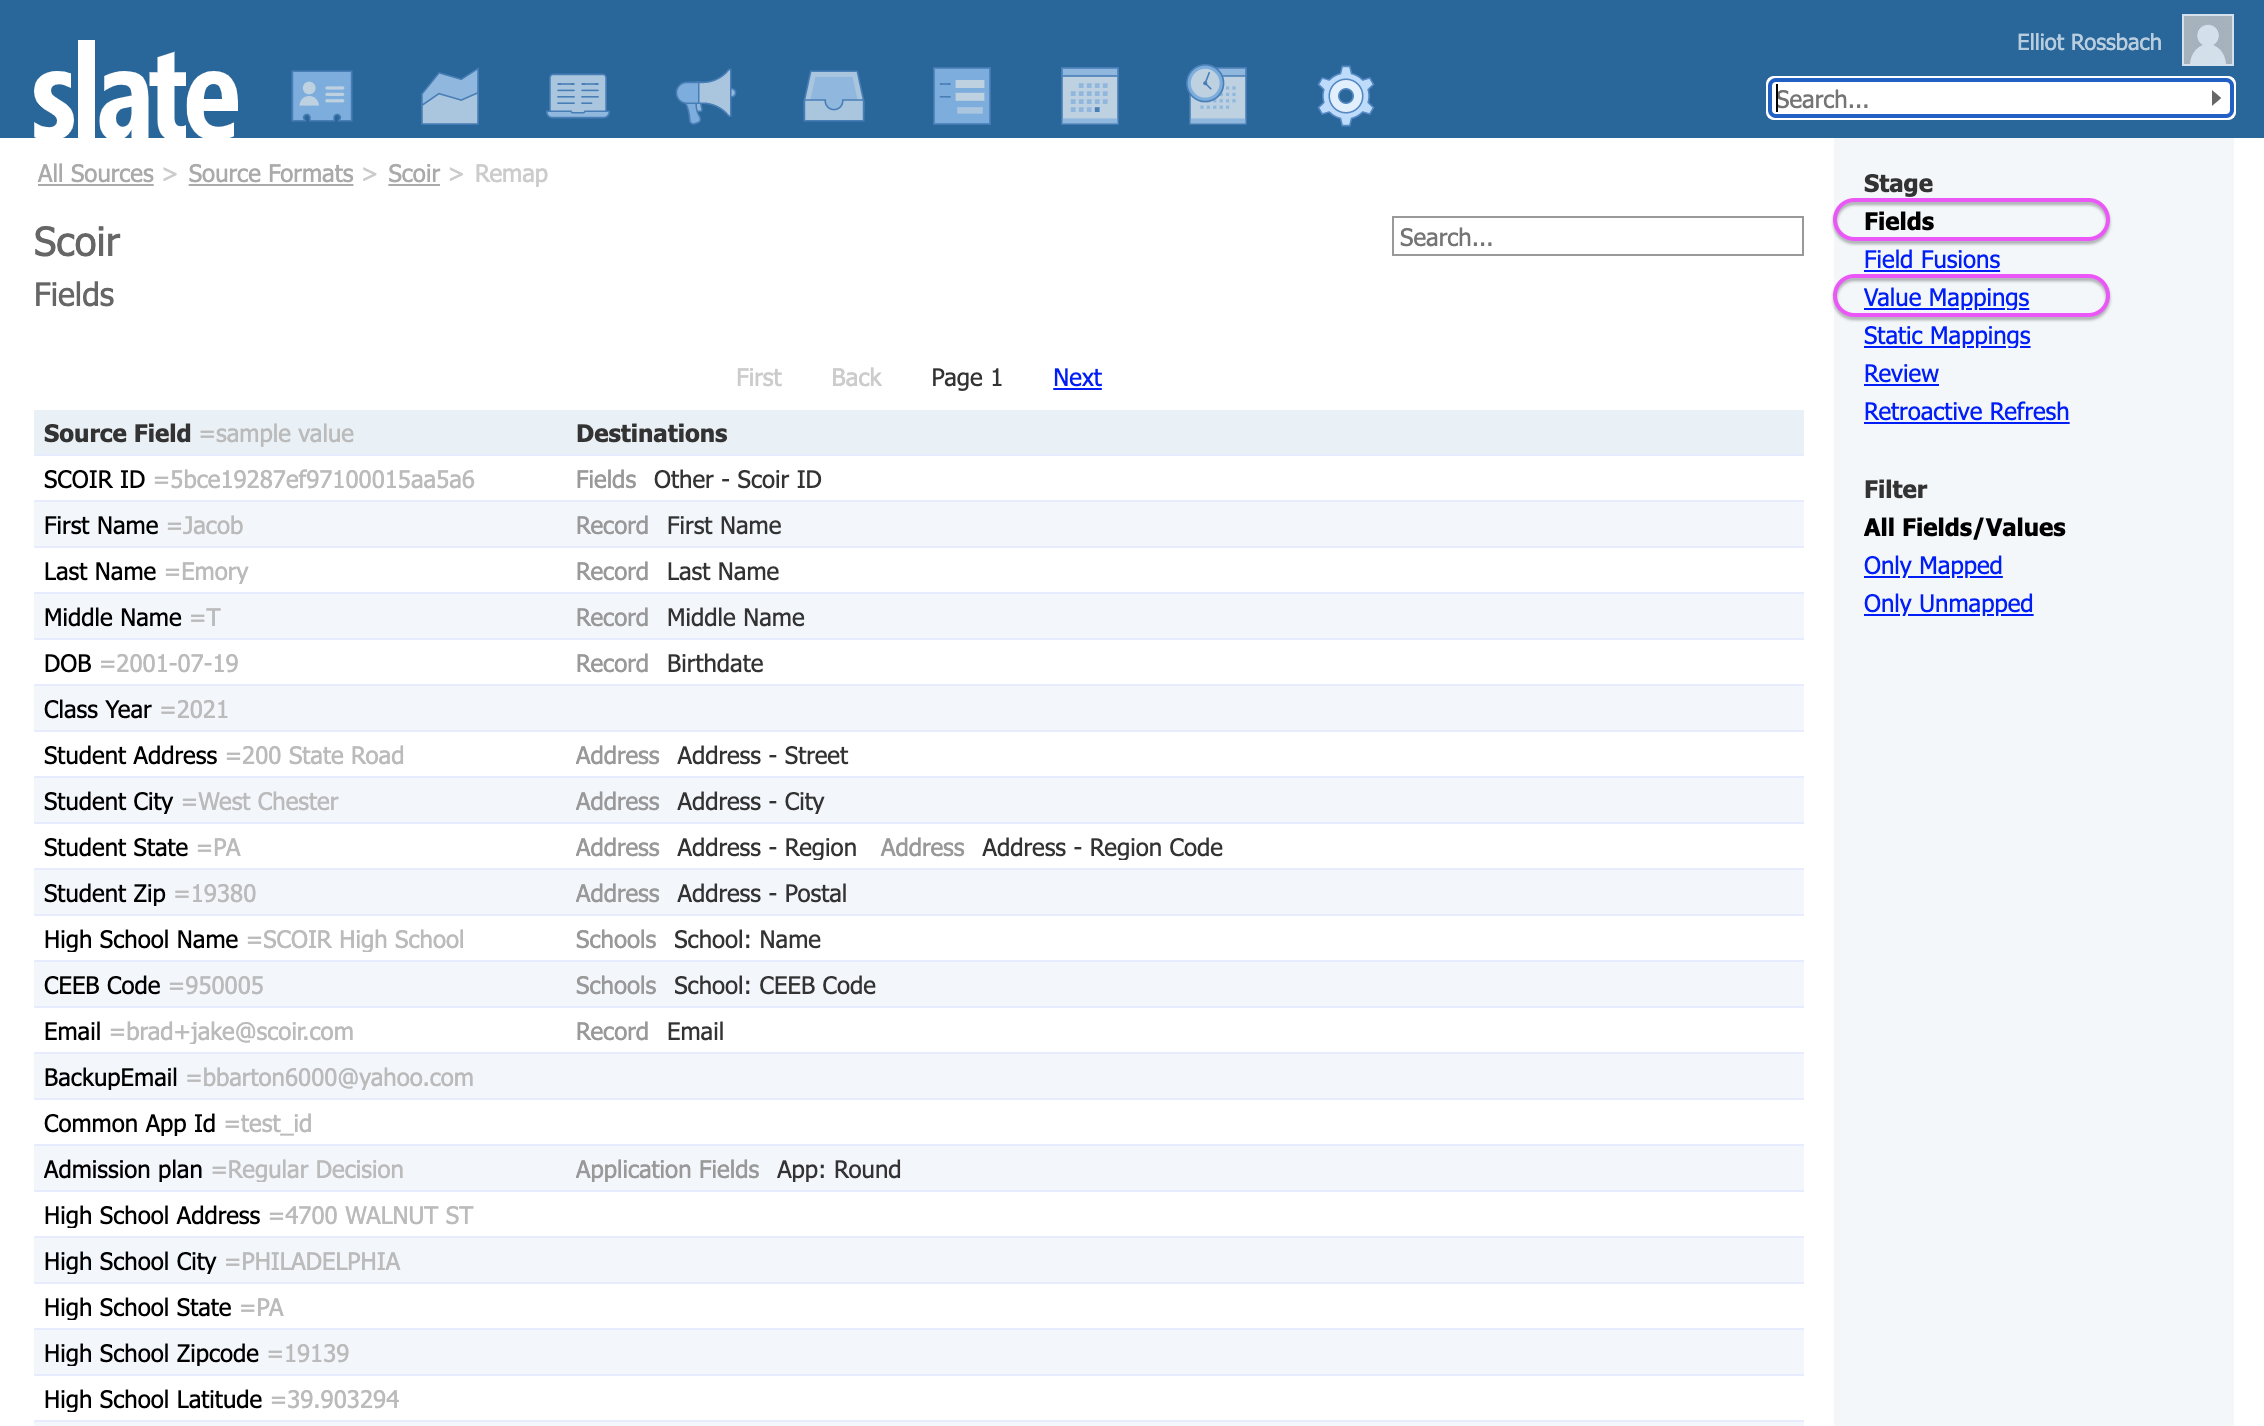Open Static Mappings stage
This screenshot has width=2264, height=1426.
click(1947, 335)
